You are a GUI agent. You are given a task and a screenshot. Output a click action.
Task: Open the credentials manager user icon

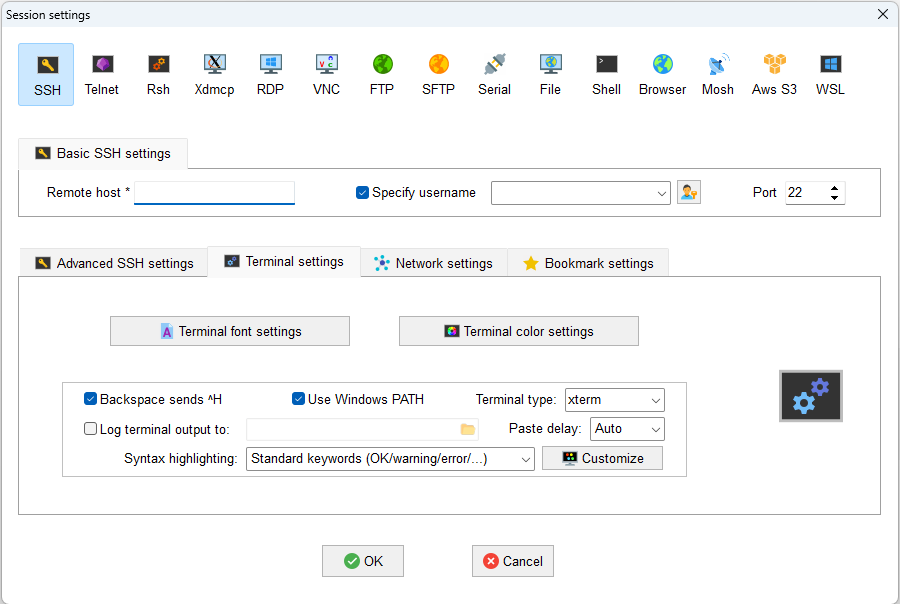(x=689, y=192)
